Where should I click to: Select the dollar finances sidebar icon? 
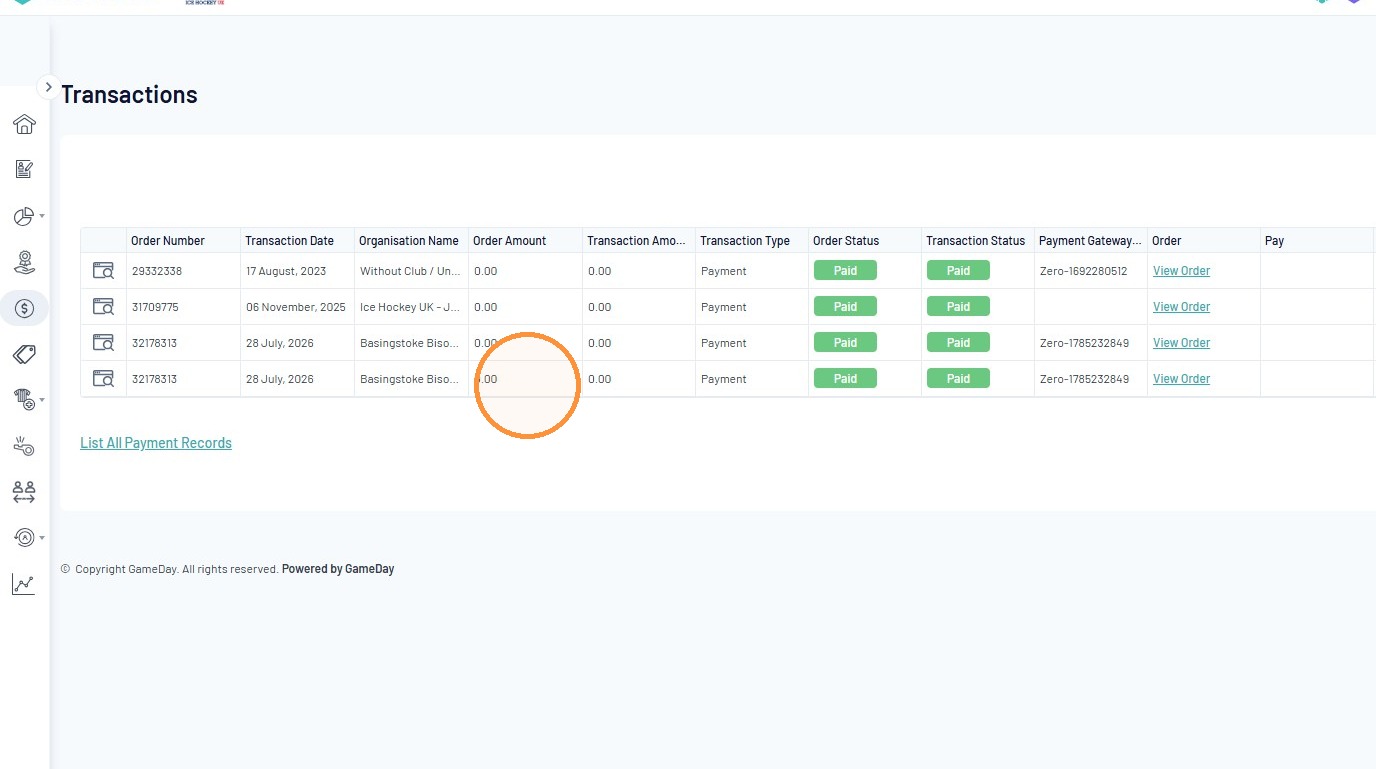24,309
